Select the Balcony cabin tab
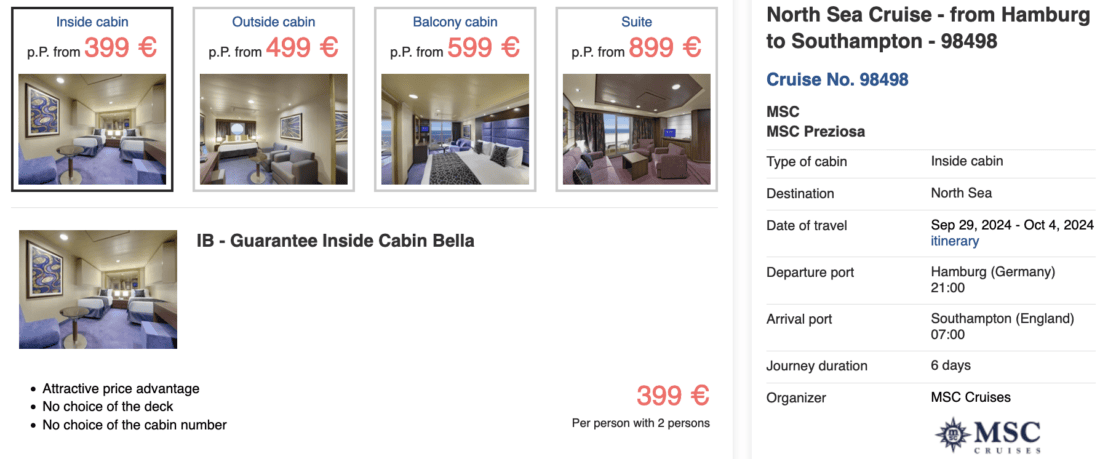The image size is (1100, 459). pos(455,21)
